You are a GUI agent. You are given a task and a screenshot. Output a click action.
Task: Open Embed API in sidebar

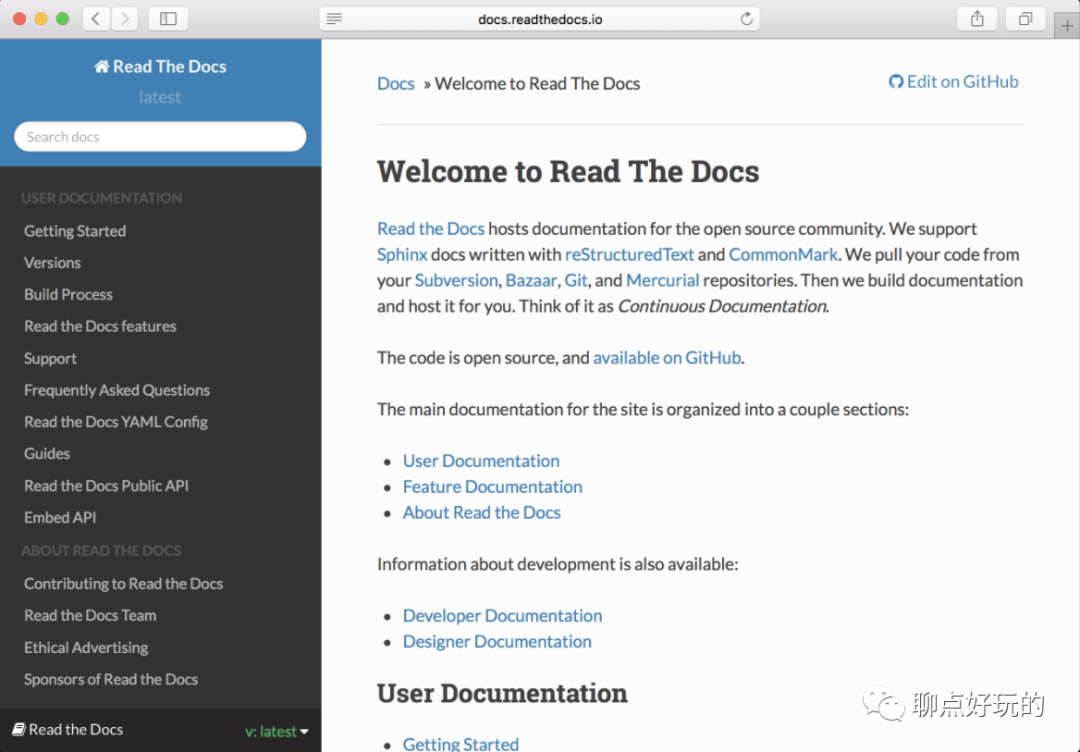[x=60, y=517]
